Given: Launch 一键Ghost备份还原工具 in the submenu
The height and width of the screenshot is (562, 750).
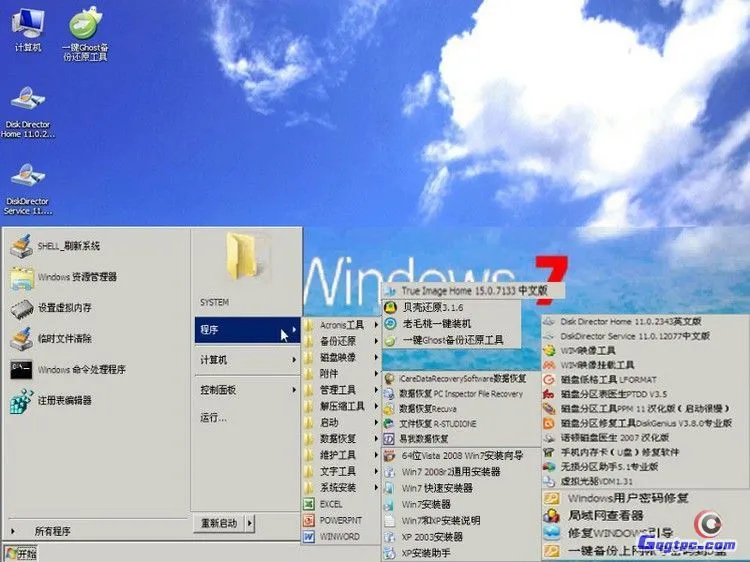Looking at the screenshot, I should coord(452,340).
